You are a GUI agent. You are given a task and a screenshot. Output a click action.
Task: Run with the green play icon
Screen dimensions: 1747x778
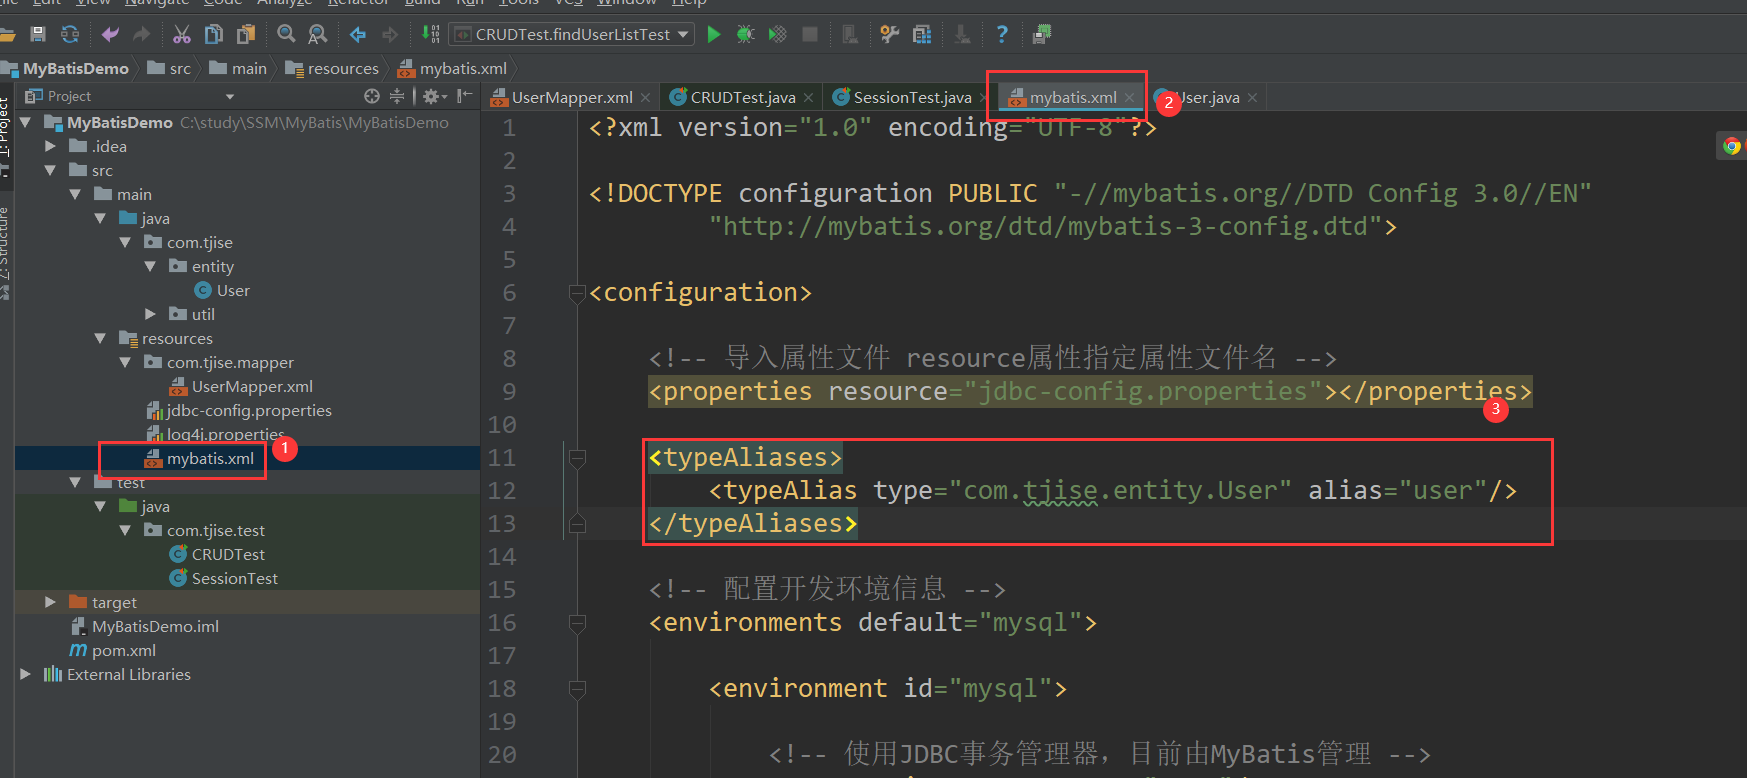click(714, 34)
